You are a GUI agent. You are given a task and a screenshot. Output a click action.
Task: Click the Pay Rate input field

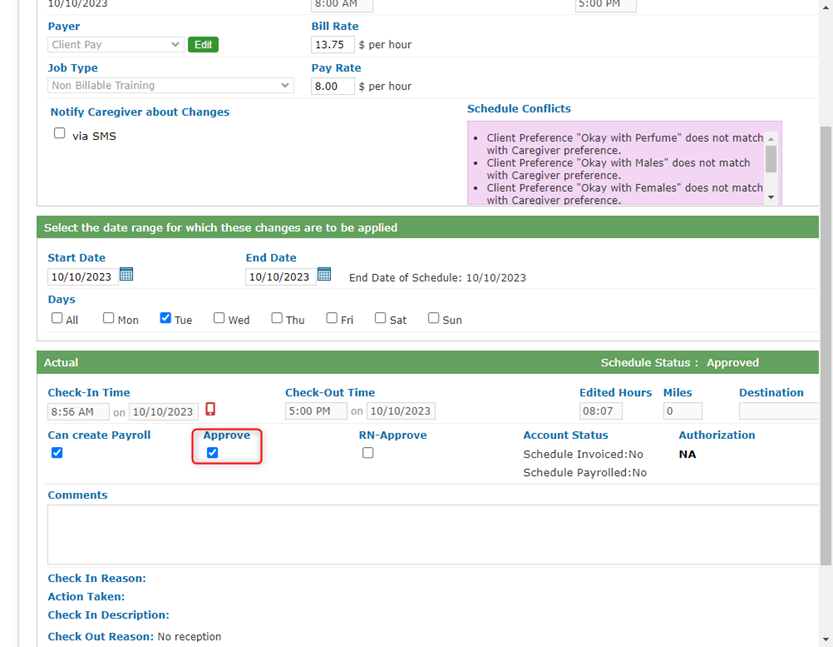(332, 87)
